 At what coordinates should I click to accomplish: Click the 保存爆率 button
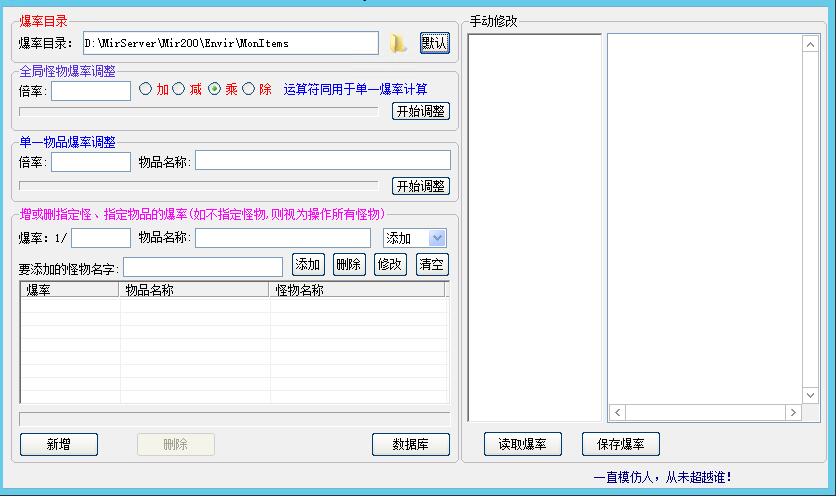(620, 445)
